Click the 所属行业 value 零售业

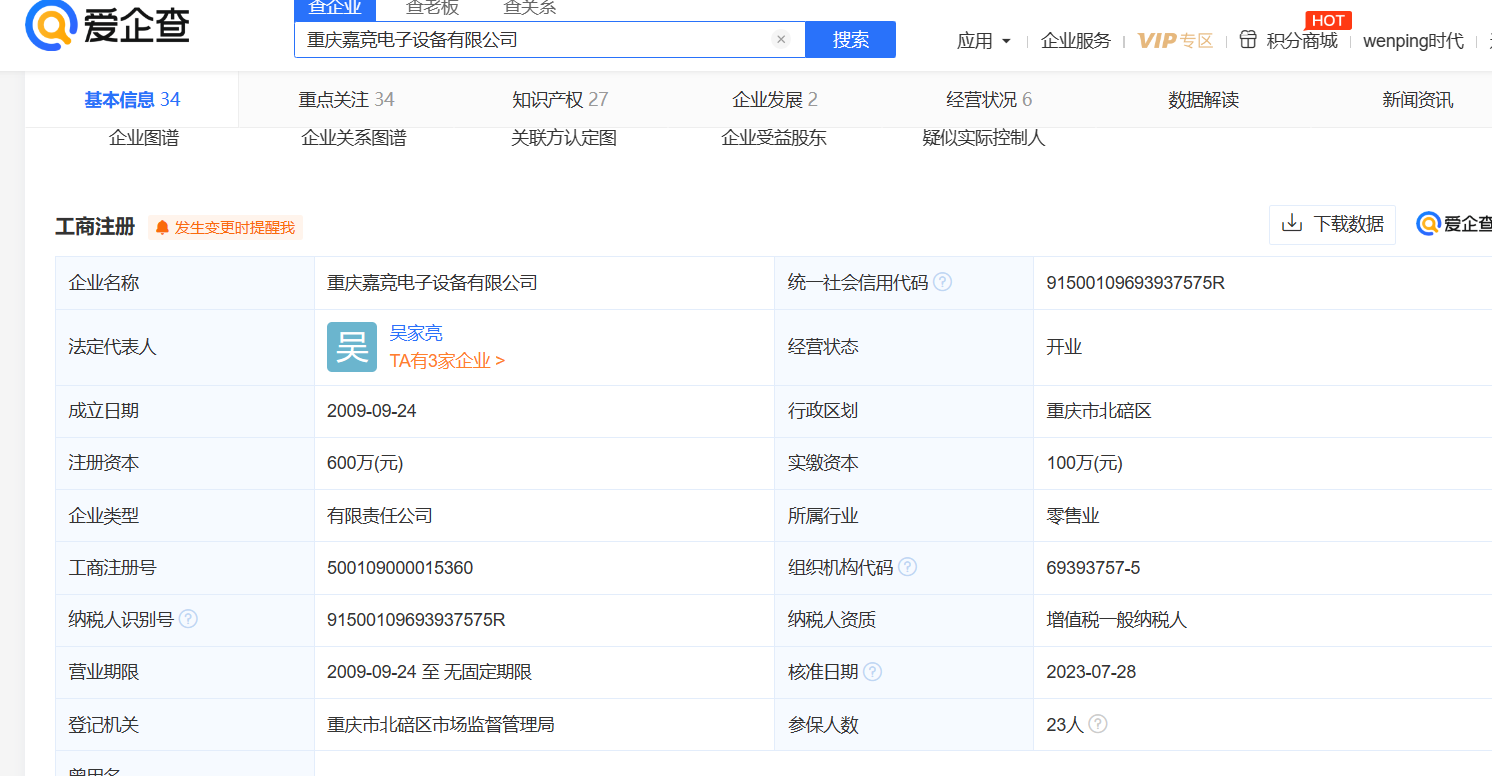[1073, 516]
